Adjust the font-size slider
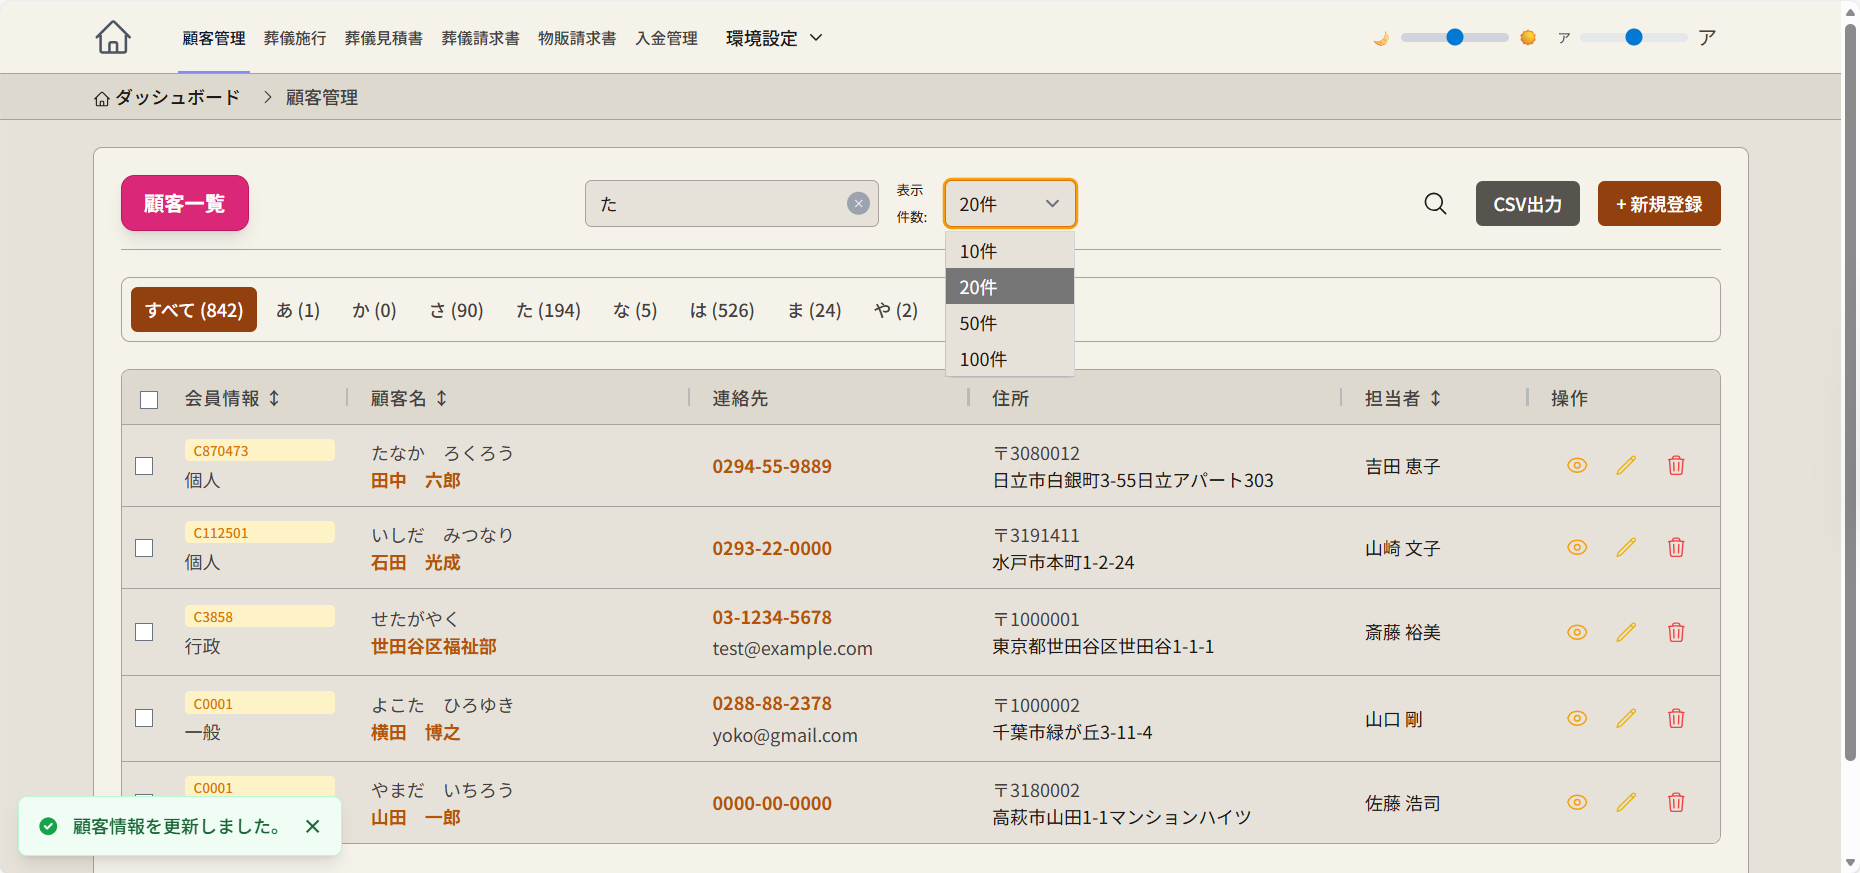The image size is (1860, 873). tap(1634, 37)
